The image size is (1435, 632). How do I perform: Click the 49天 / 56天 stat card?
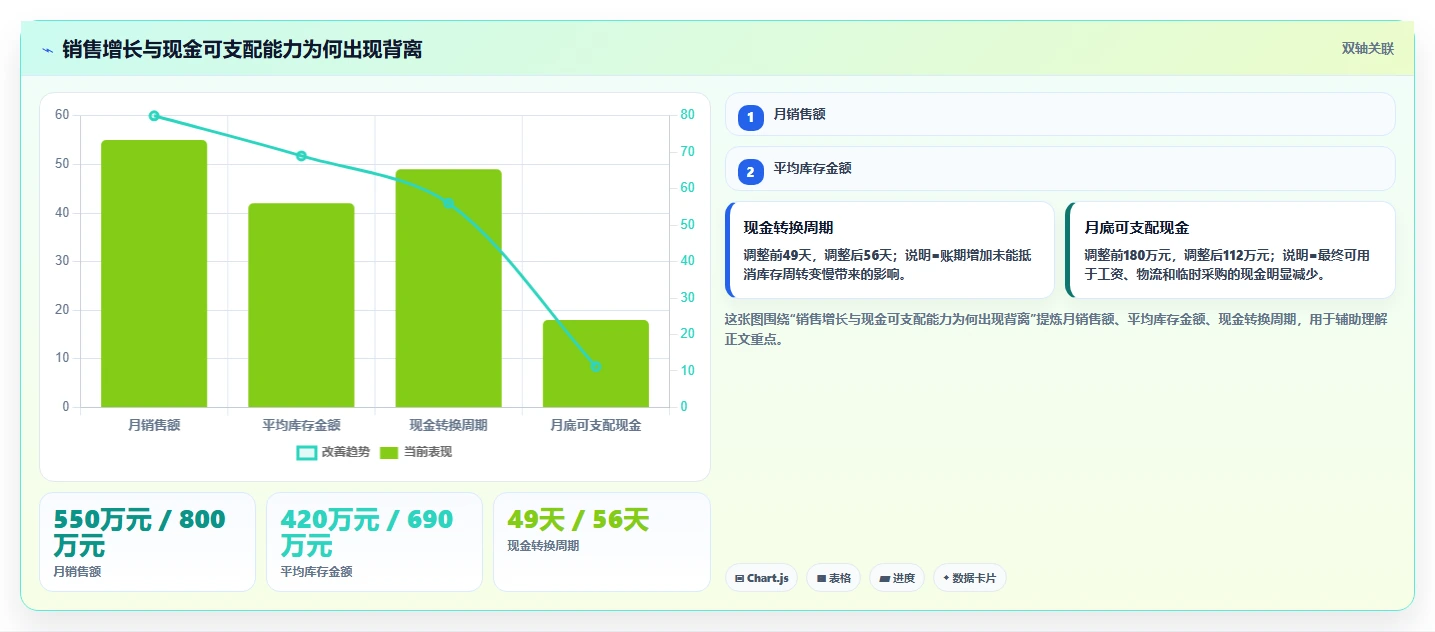pyautogui.click(x=602, y=542)
